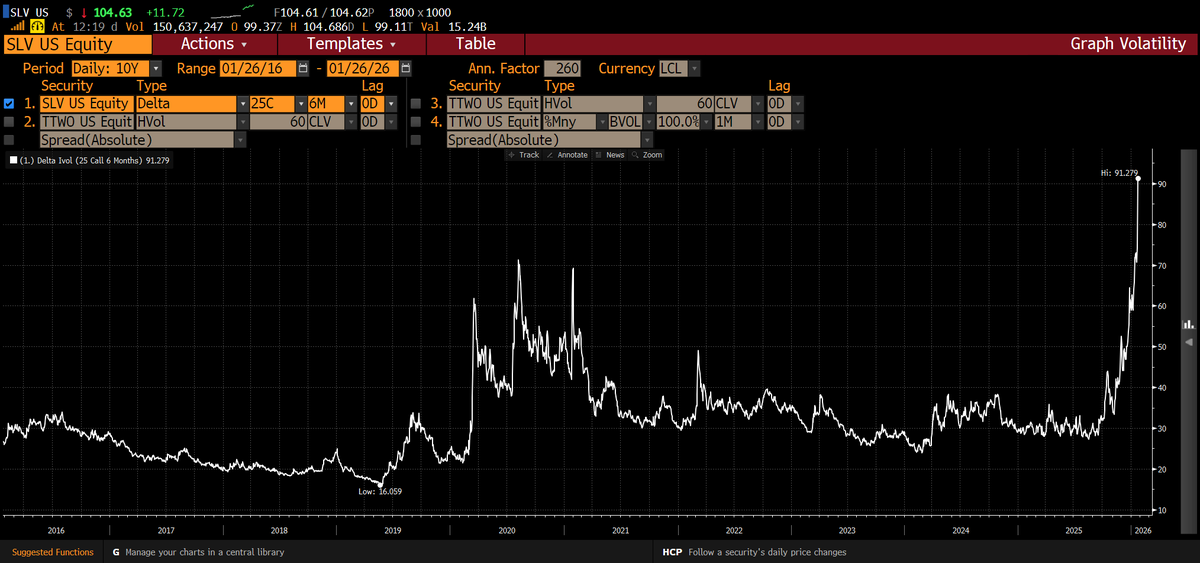The image size is (1200, 563).
Task: Click HCP daily price changes suggestion
Action: click(754, 552)
